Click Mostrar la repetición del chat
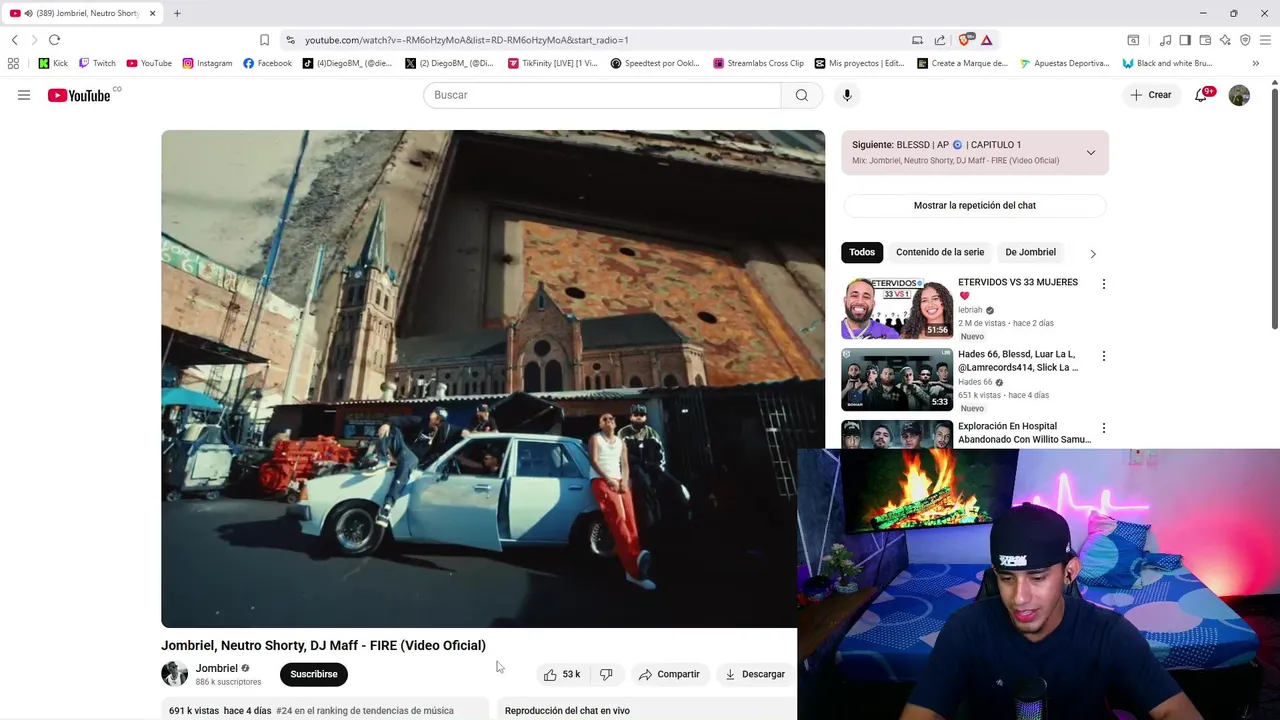The height and width of the screenshot is (720, 1280). pos(975,205)
